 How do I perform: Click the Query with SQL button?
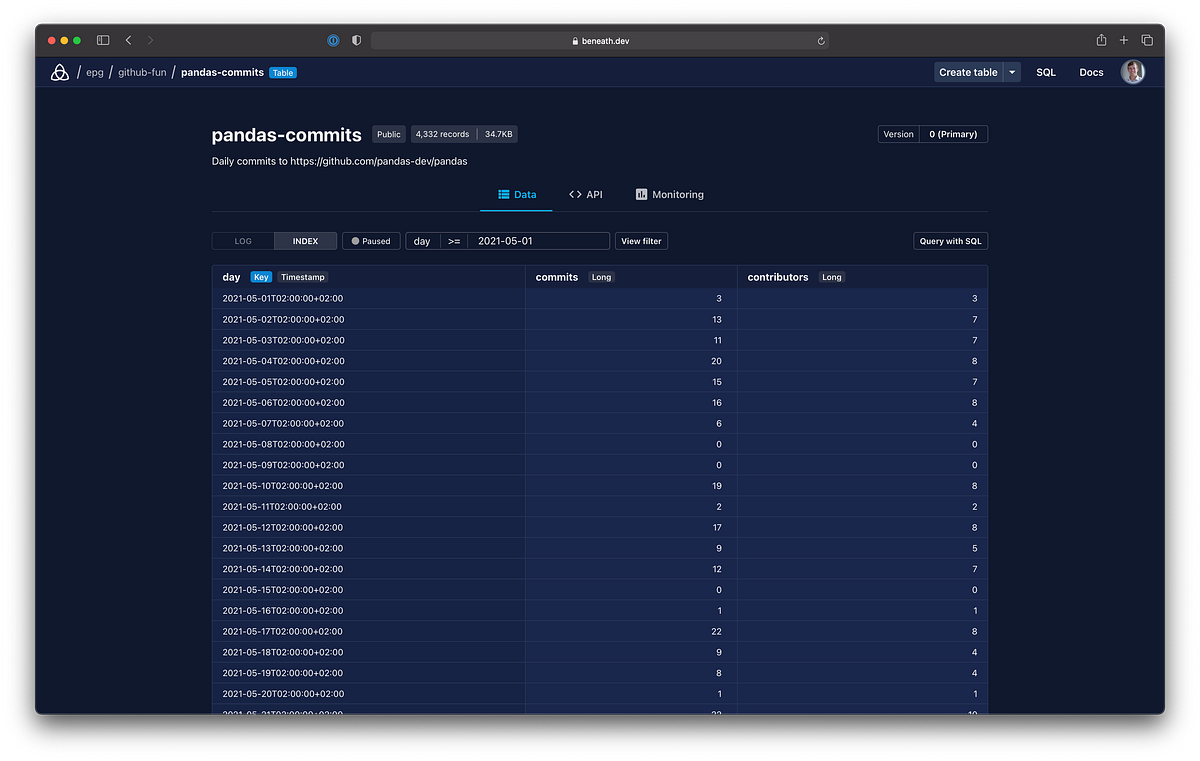coord(950,240)
